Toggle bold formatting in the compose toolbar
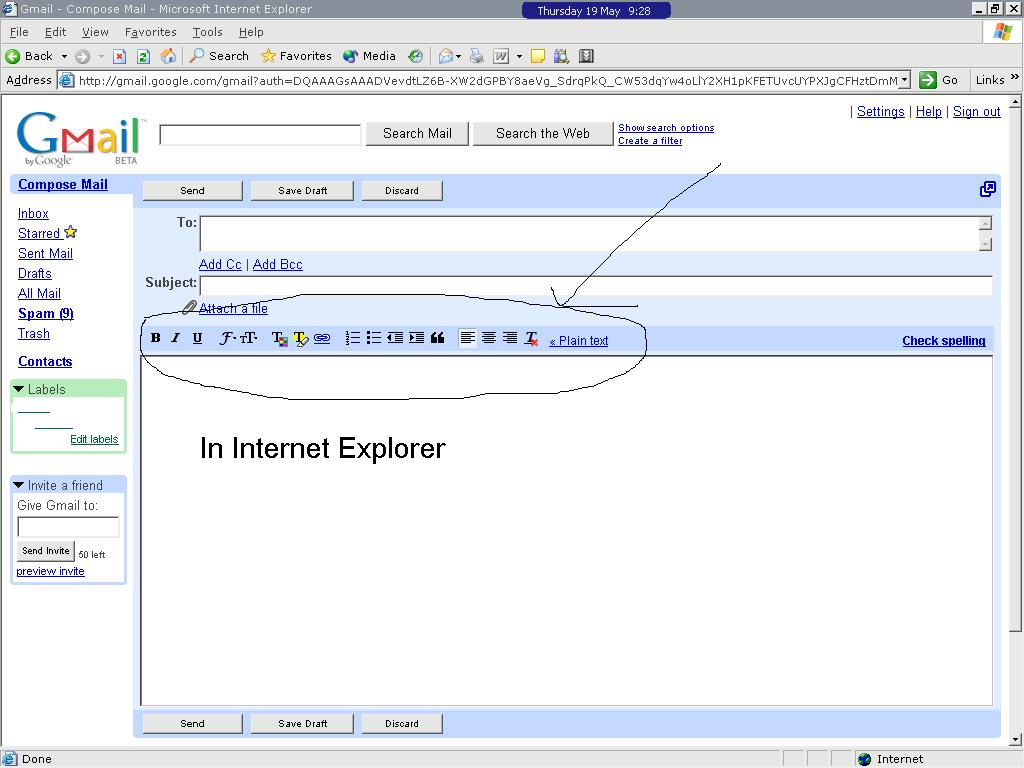 (155, 338)
